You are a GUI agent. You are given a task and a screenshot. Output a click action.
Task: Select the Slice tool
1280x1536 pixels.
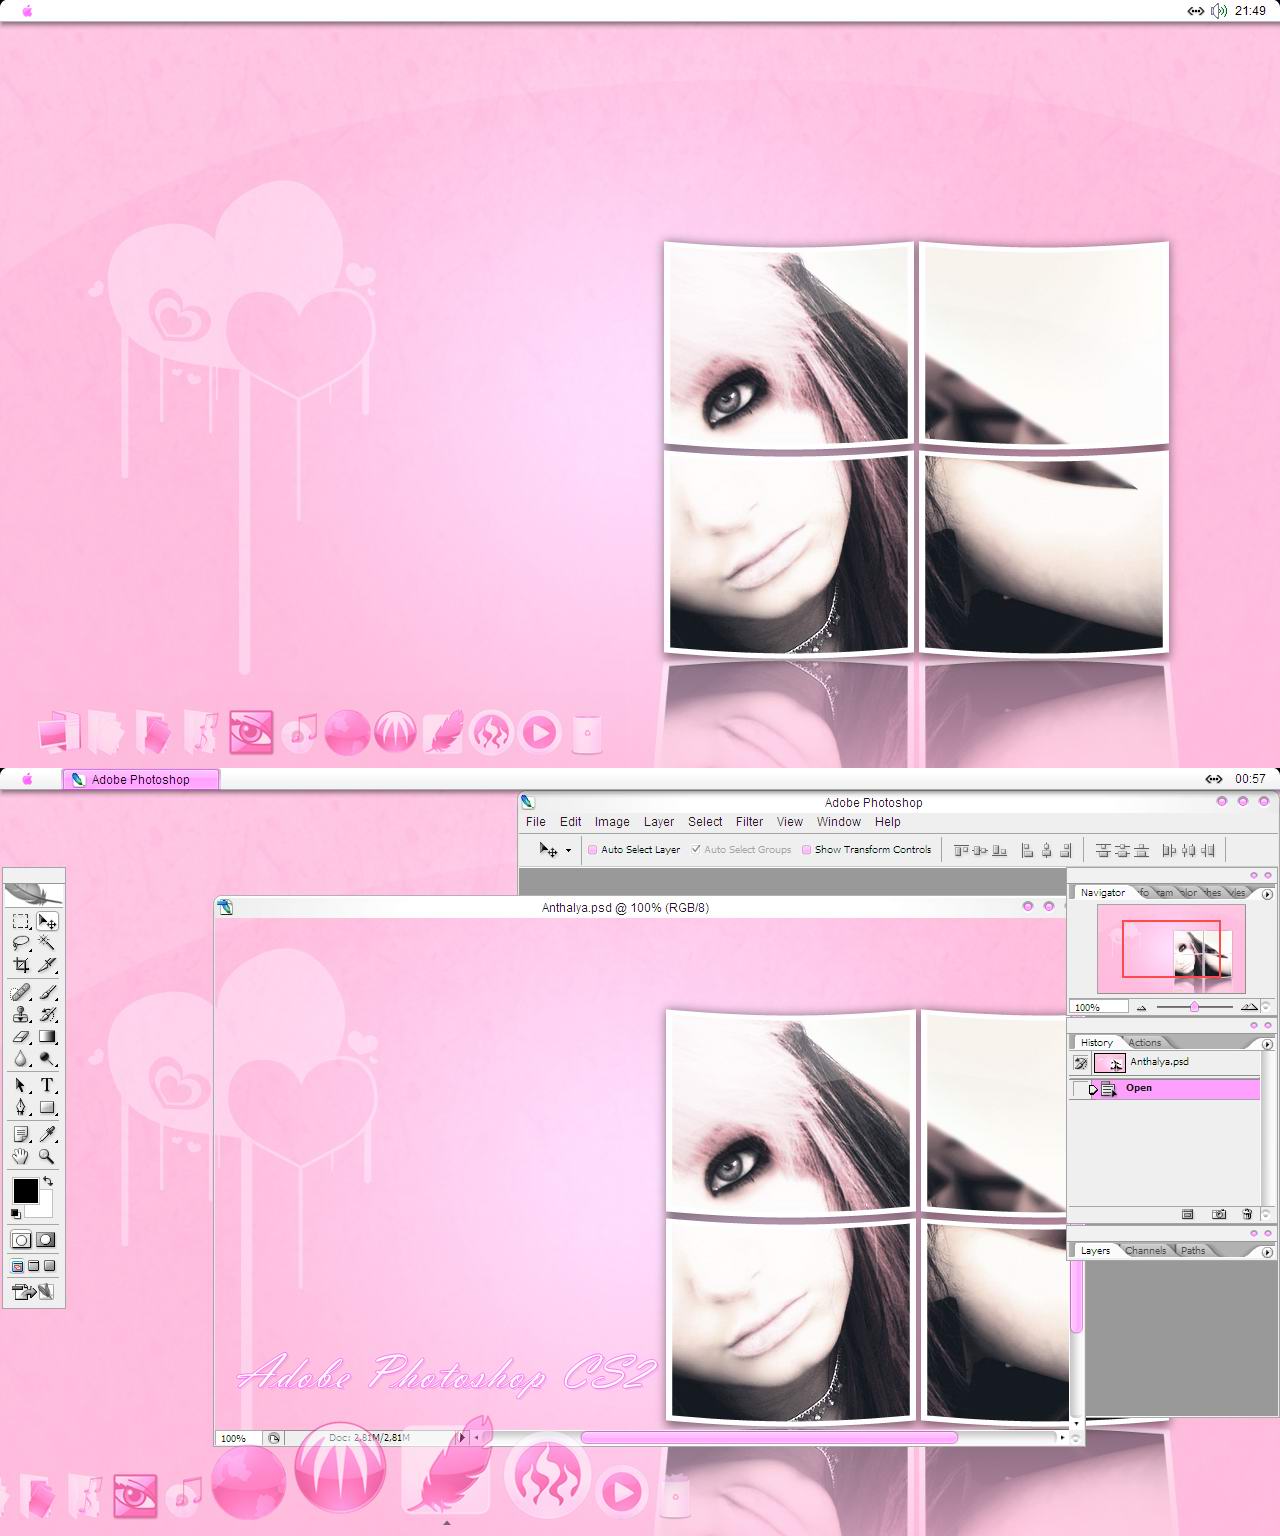pos(47,965)
